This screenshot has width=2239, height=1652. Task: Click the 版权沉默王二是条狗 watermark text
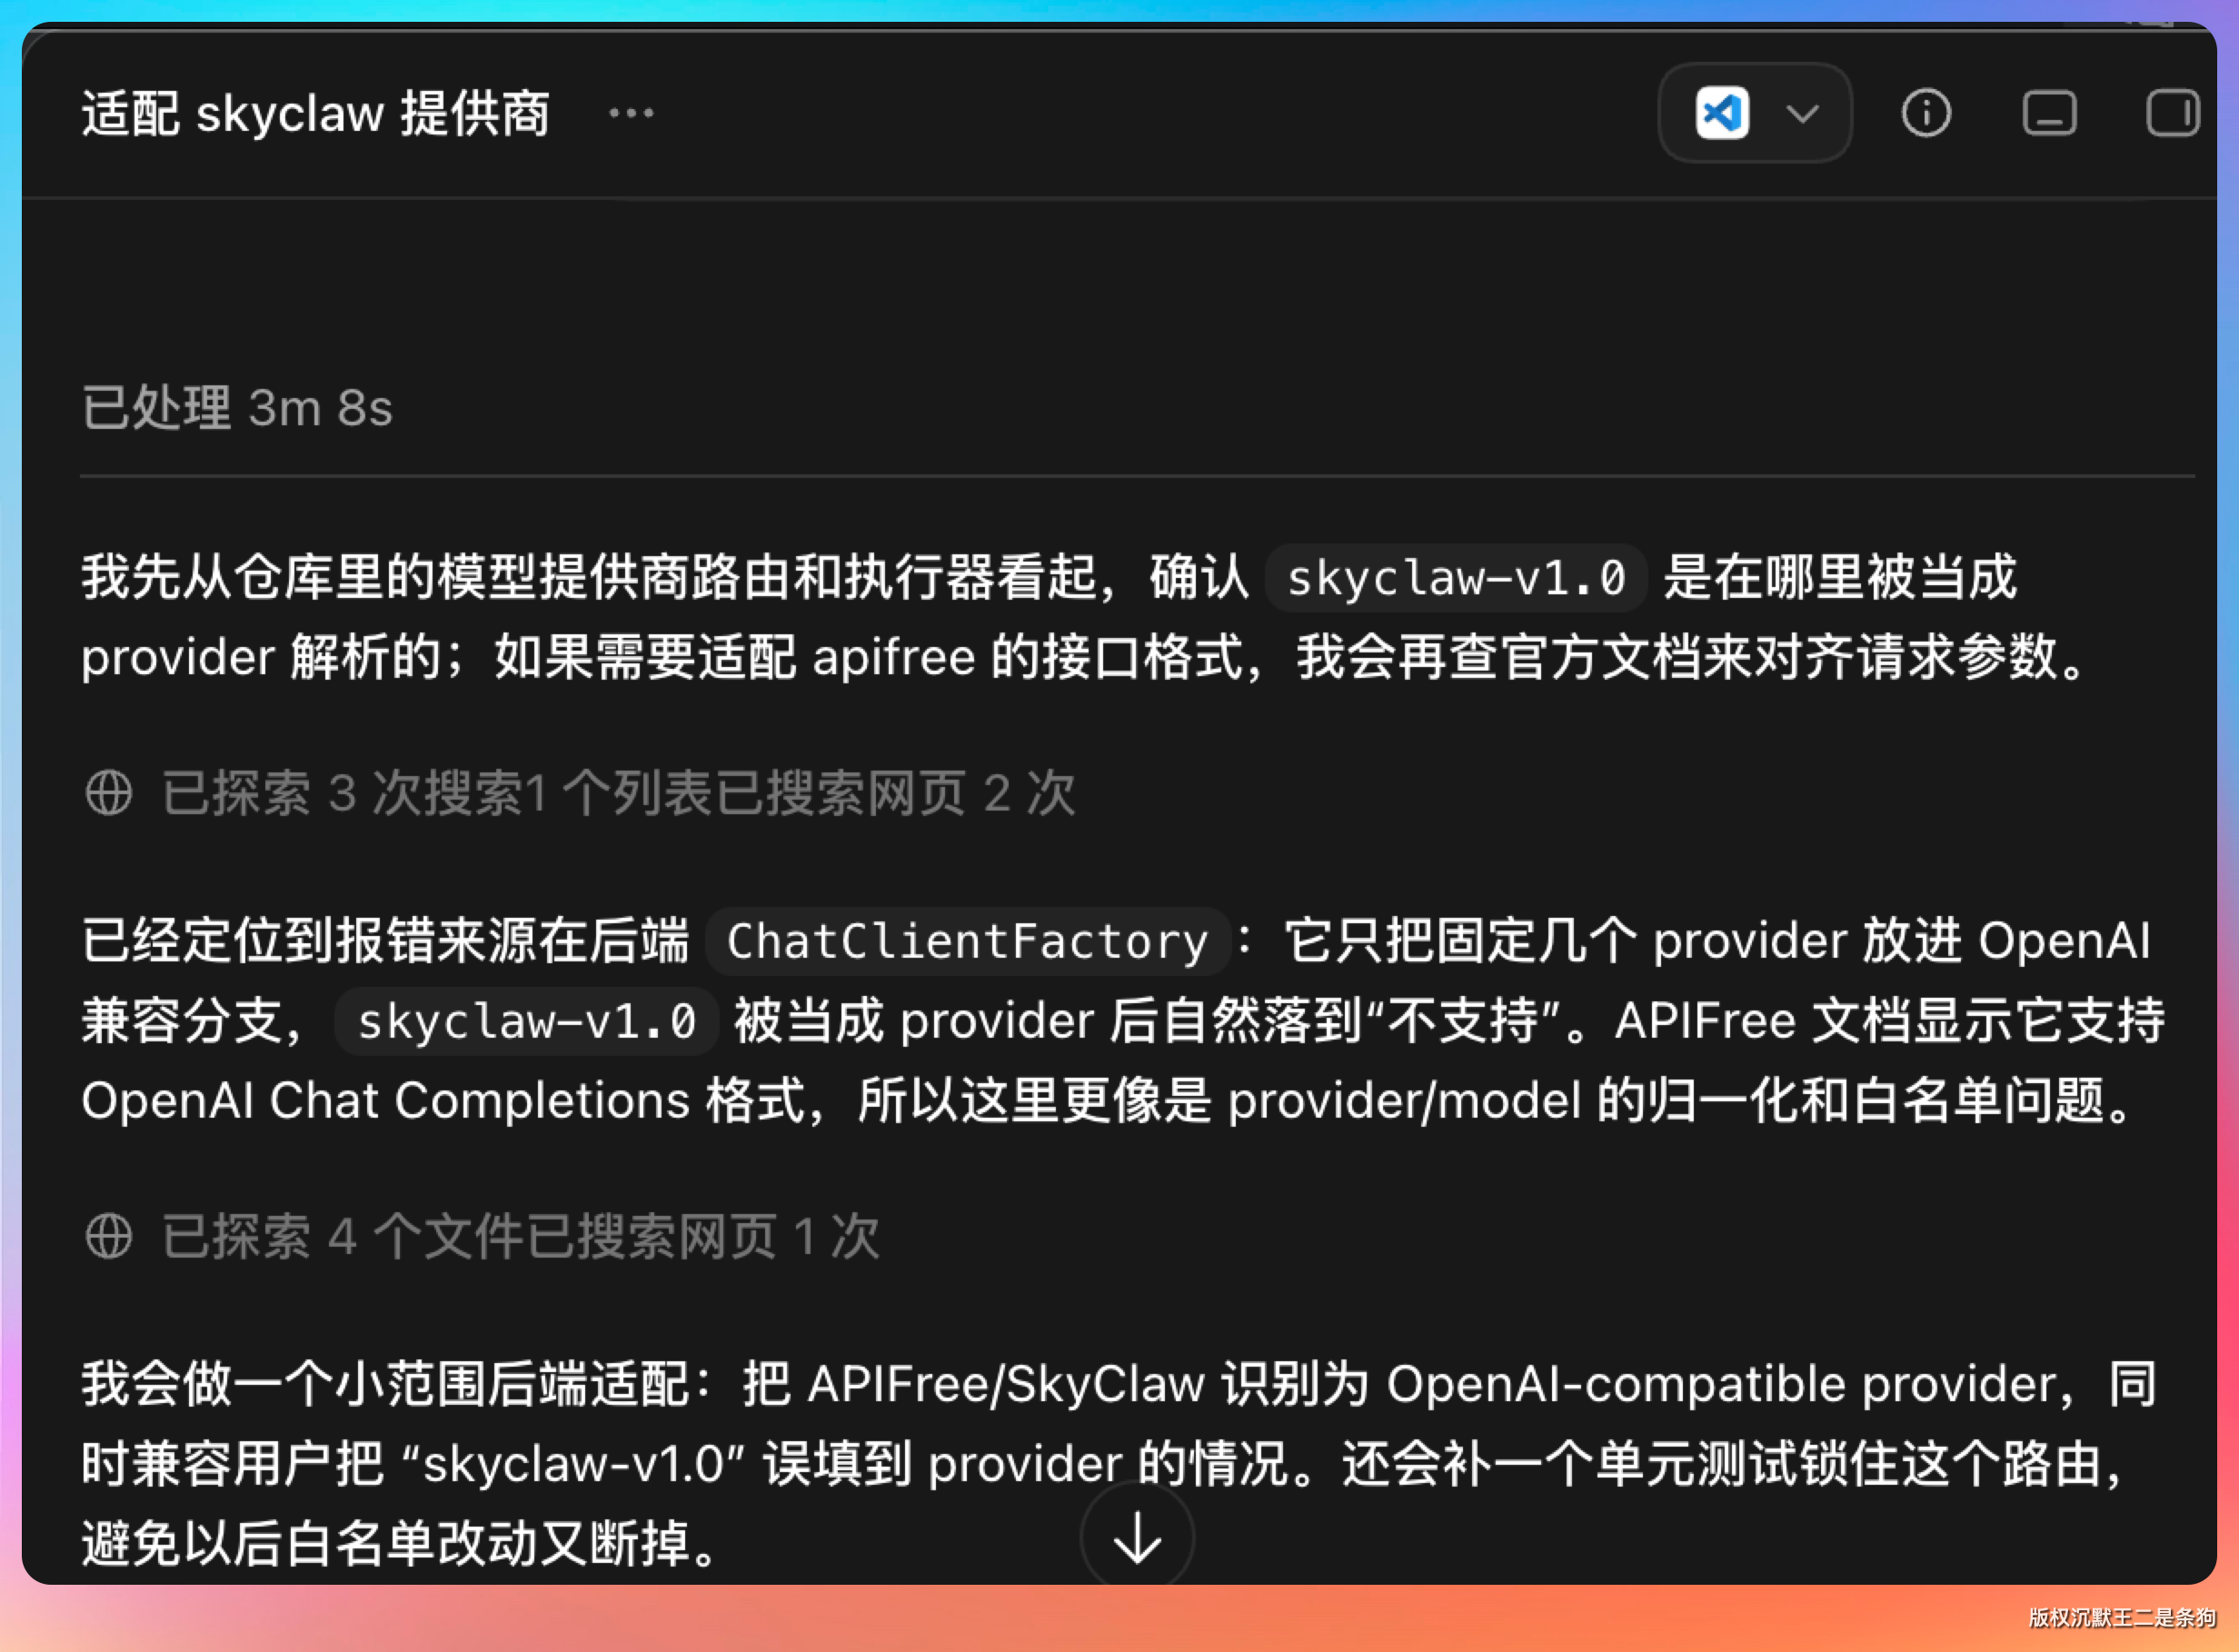(x=2122, y=1617)
